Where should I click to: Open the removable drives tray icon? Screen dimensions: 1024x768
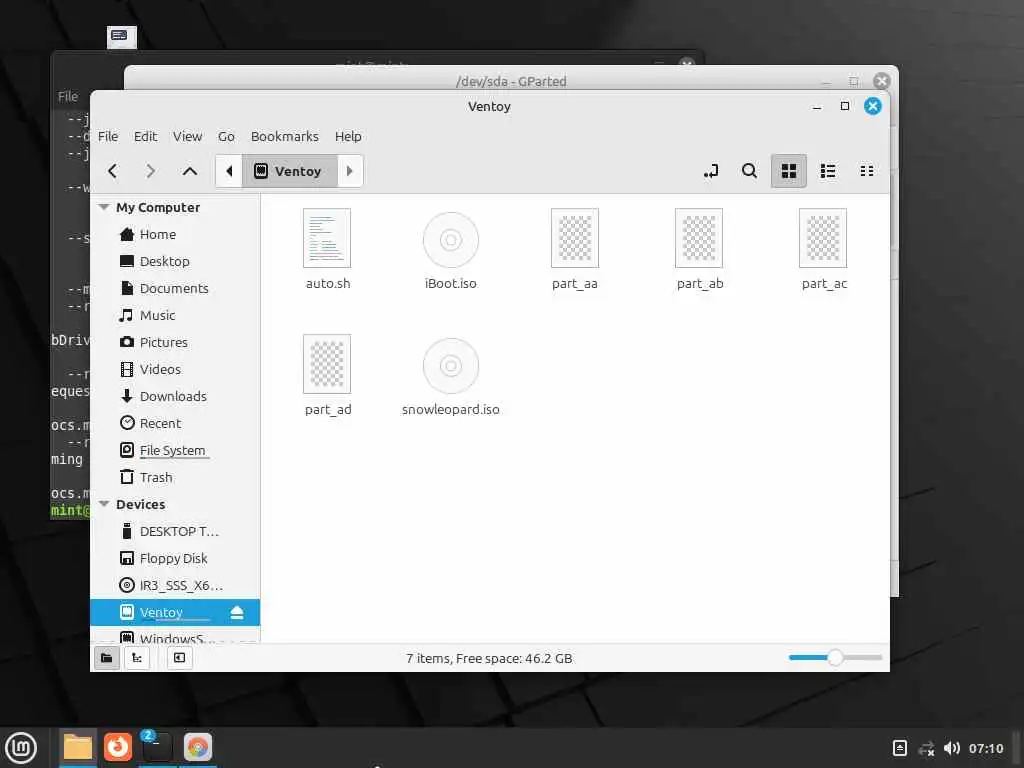click(899, 748)
